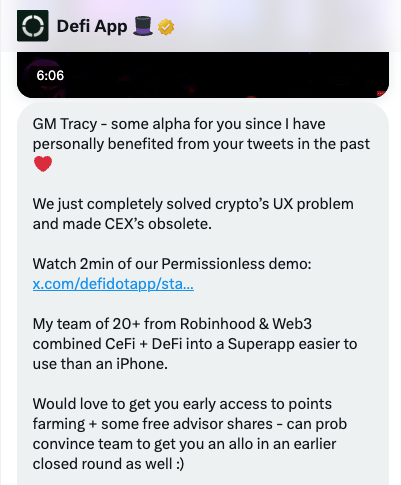Click the 'free advisor shares' line
Screen dimensions: 401x485
pyautogui.click(x=190, y=424)
